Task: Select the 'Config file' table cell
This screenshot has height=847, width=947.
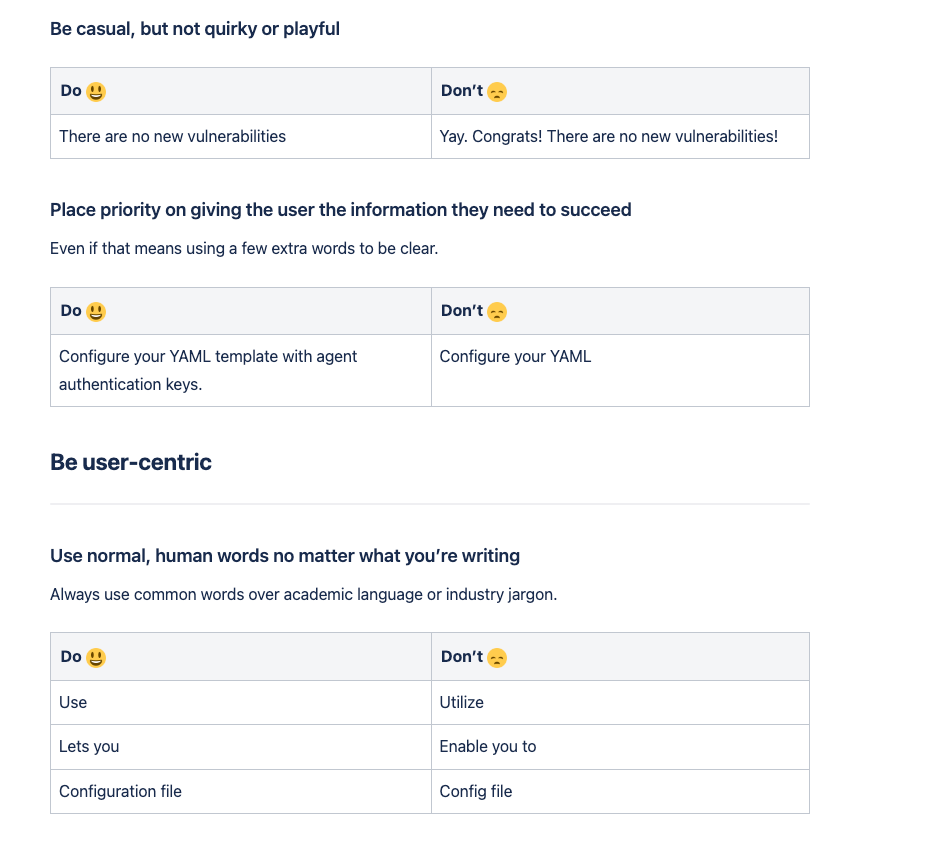Action: [620, 791]
